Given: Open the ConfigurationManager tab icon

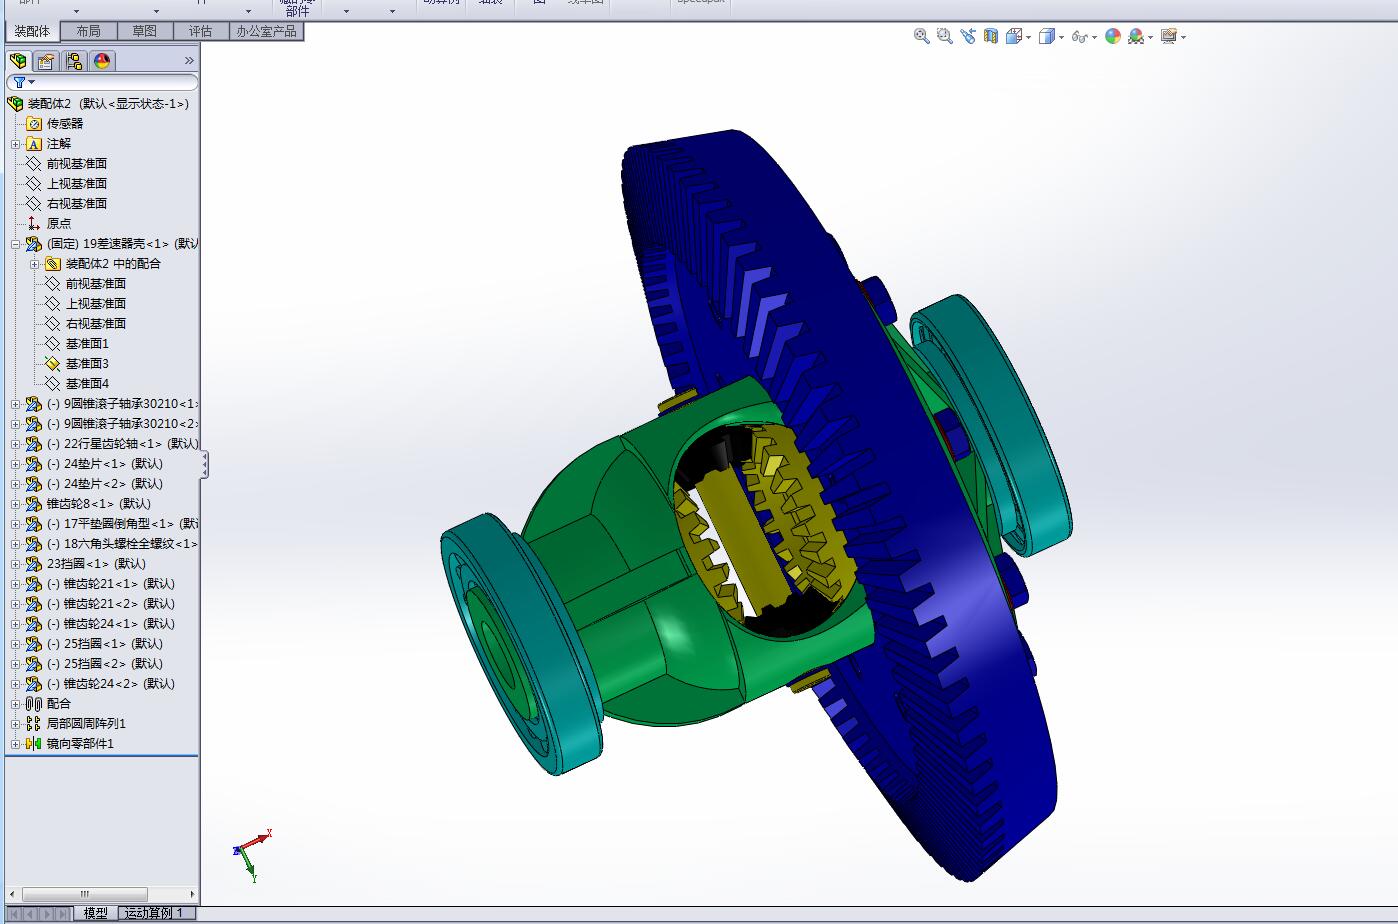Looking at the screenshot, I should coord(74,61).
